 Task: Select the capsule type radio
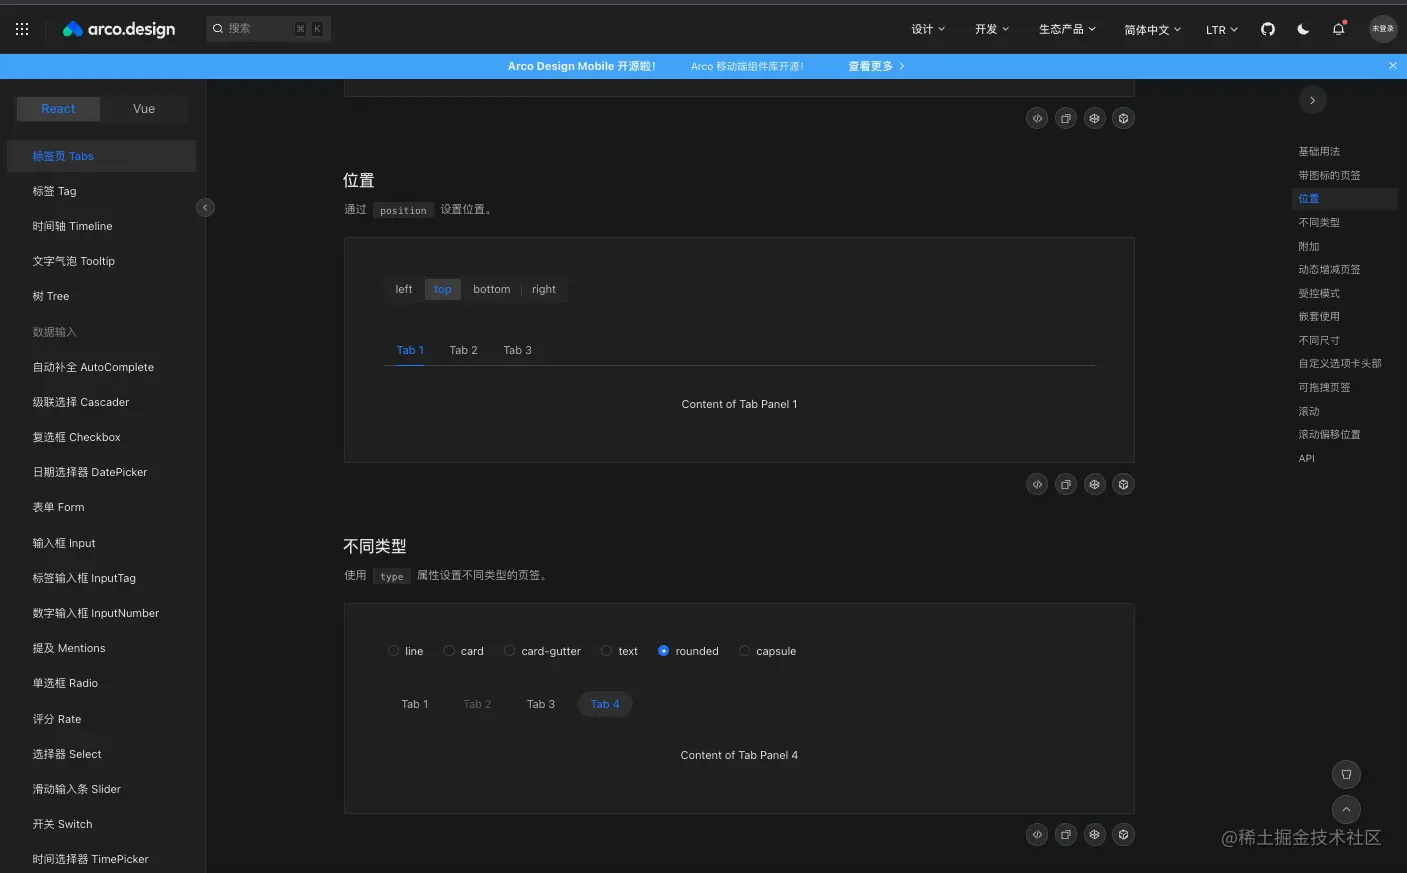[745, 651]
